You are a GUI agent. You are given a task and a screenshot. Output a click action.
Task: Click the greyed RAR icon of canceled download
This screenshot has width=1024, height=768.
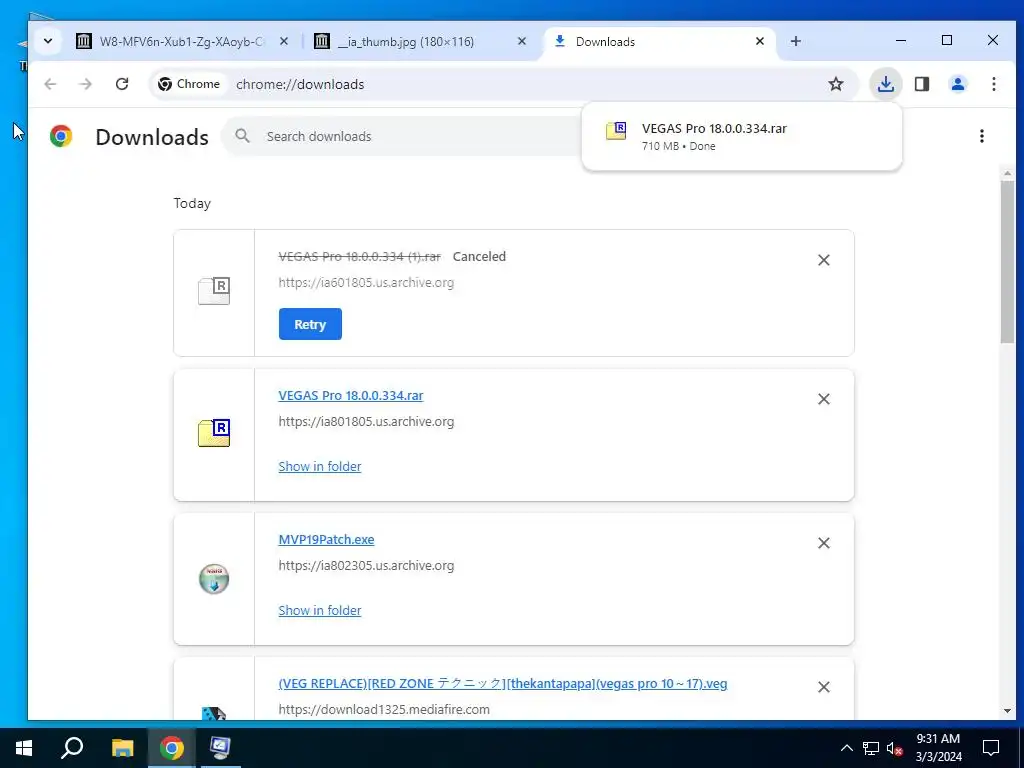click(214, 291)
